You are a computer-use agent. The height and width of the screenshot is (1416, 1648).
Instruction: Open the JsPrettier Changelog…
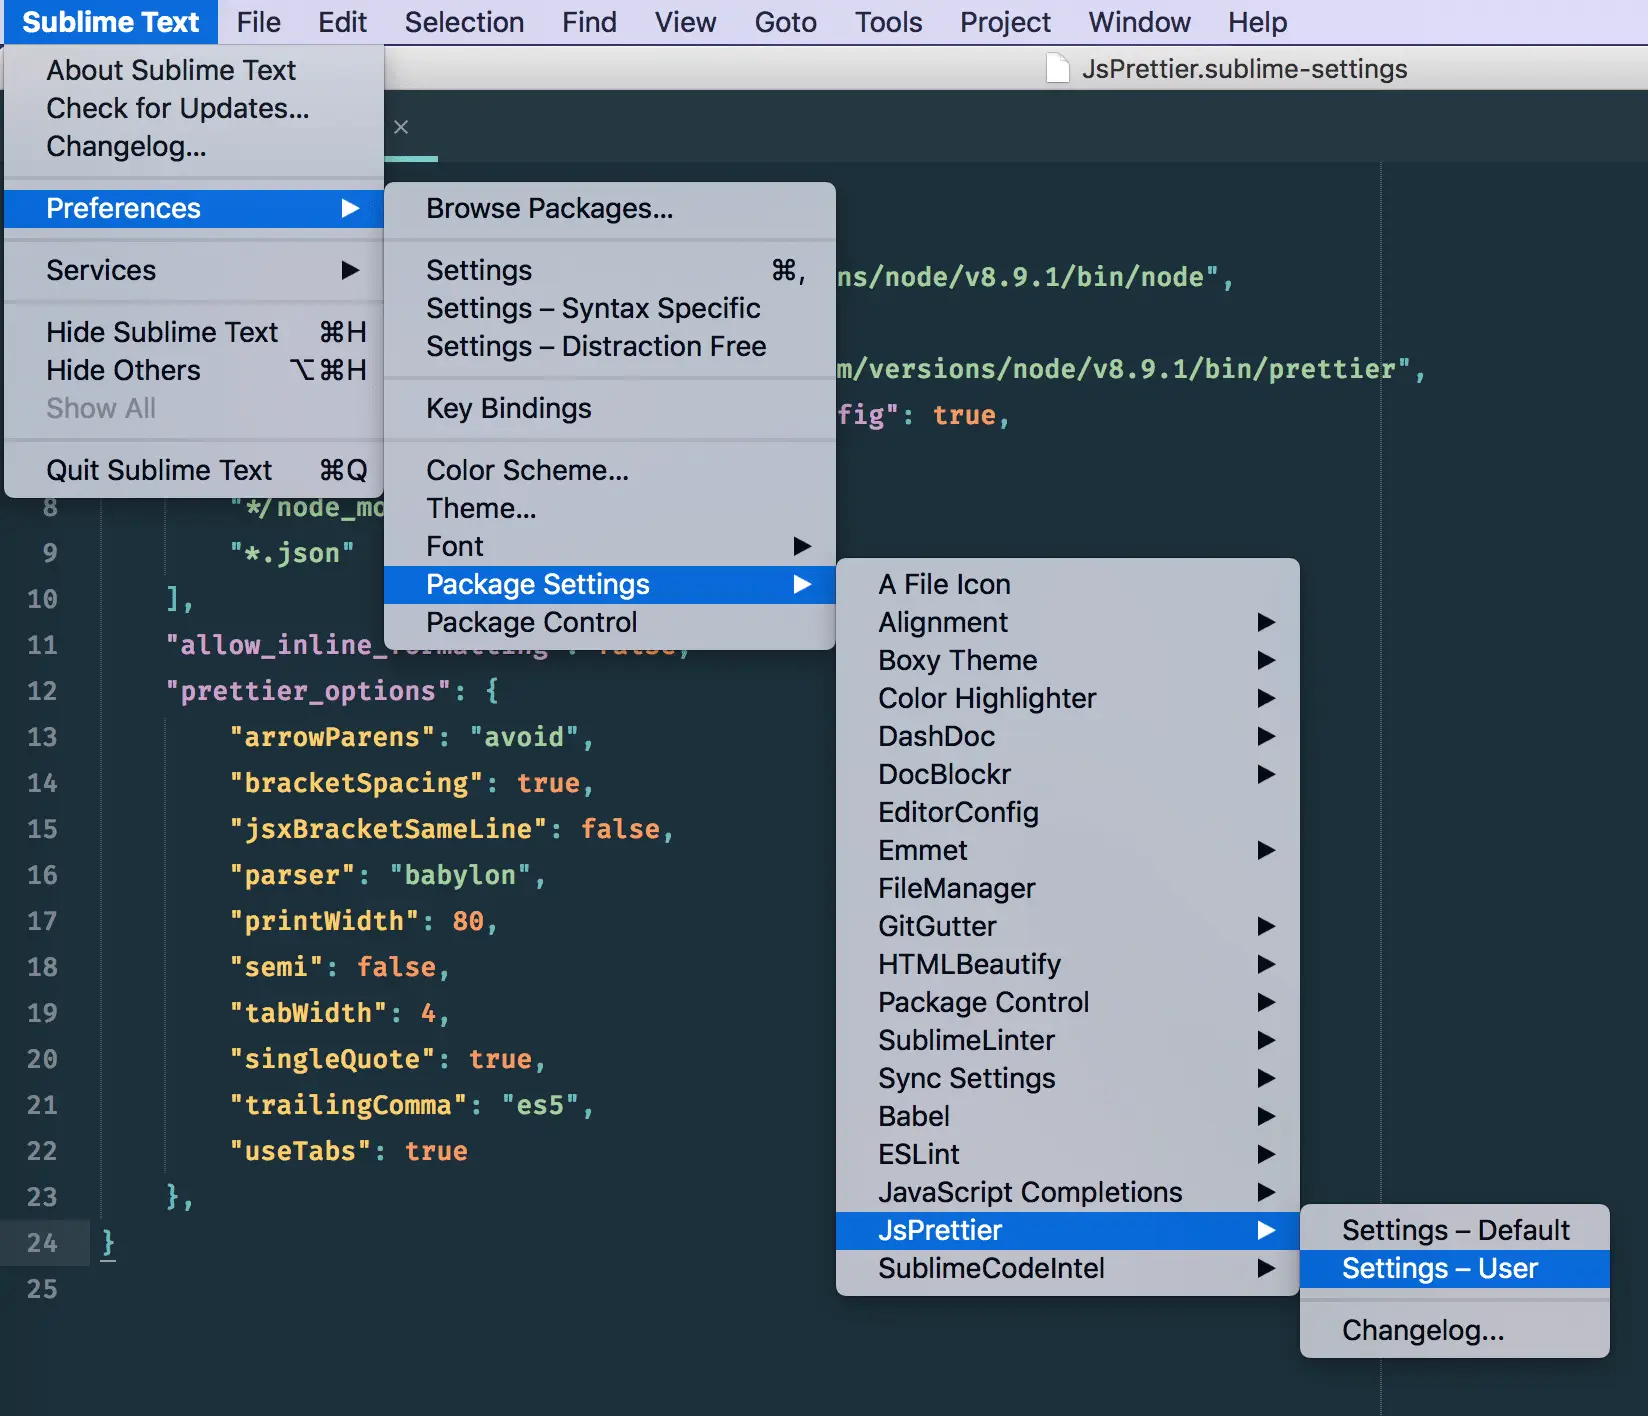click(x=1455, y=1330)
